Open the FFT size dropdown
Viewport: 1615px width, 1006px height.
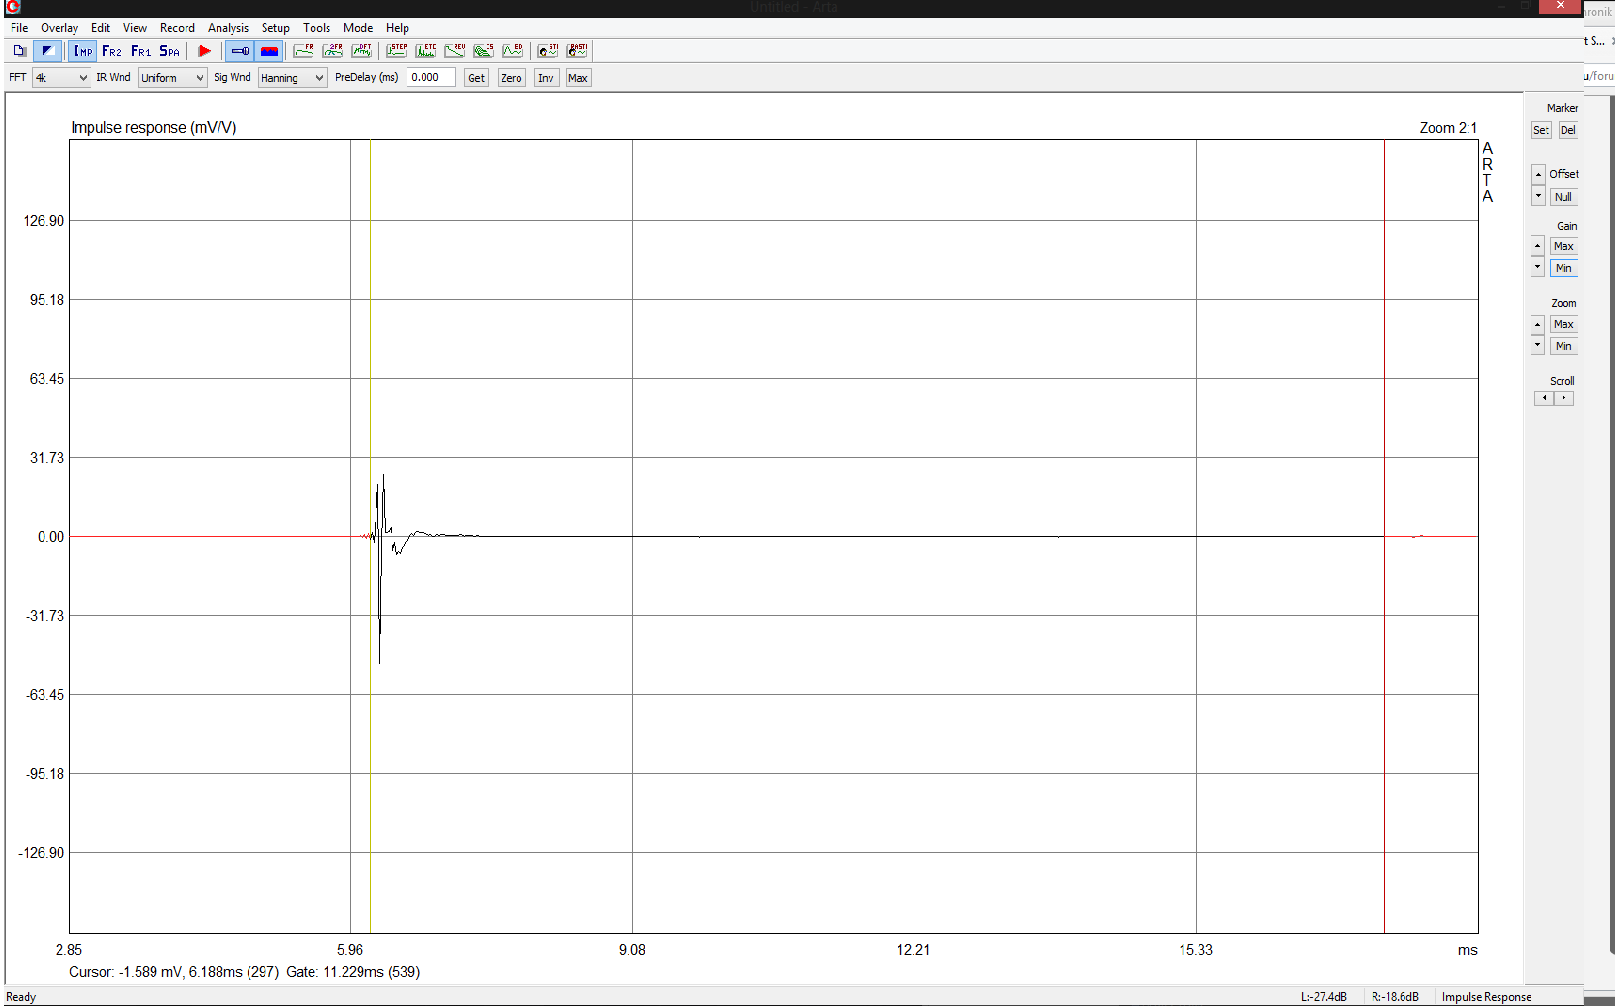(x=61, y=78)
